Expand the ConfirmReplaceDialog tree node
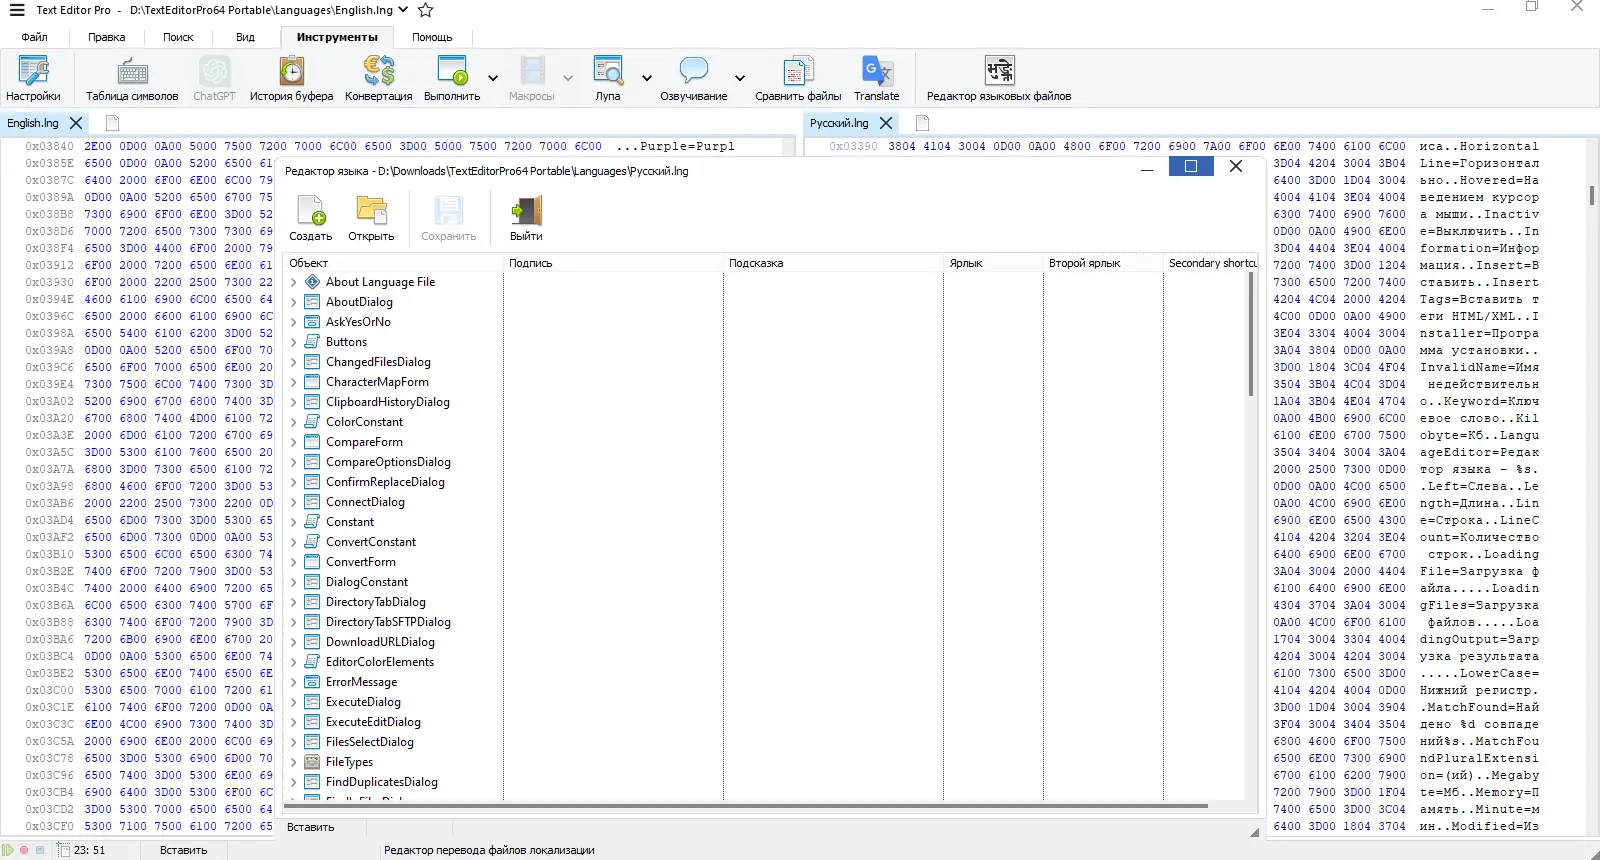This screenshot has height=860, width=1600. pos(294,482)
